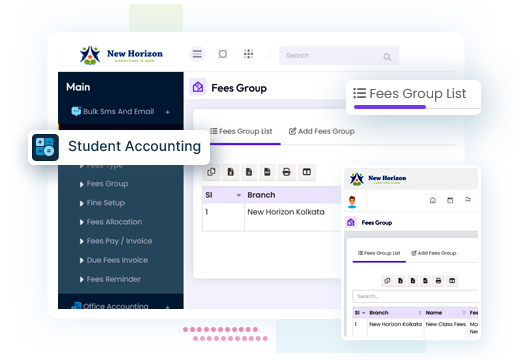Click the New Horizon logo in mobile preview
This screenshot has width=520, height=360.
click(x=378, y=179)
